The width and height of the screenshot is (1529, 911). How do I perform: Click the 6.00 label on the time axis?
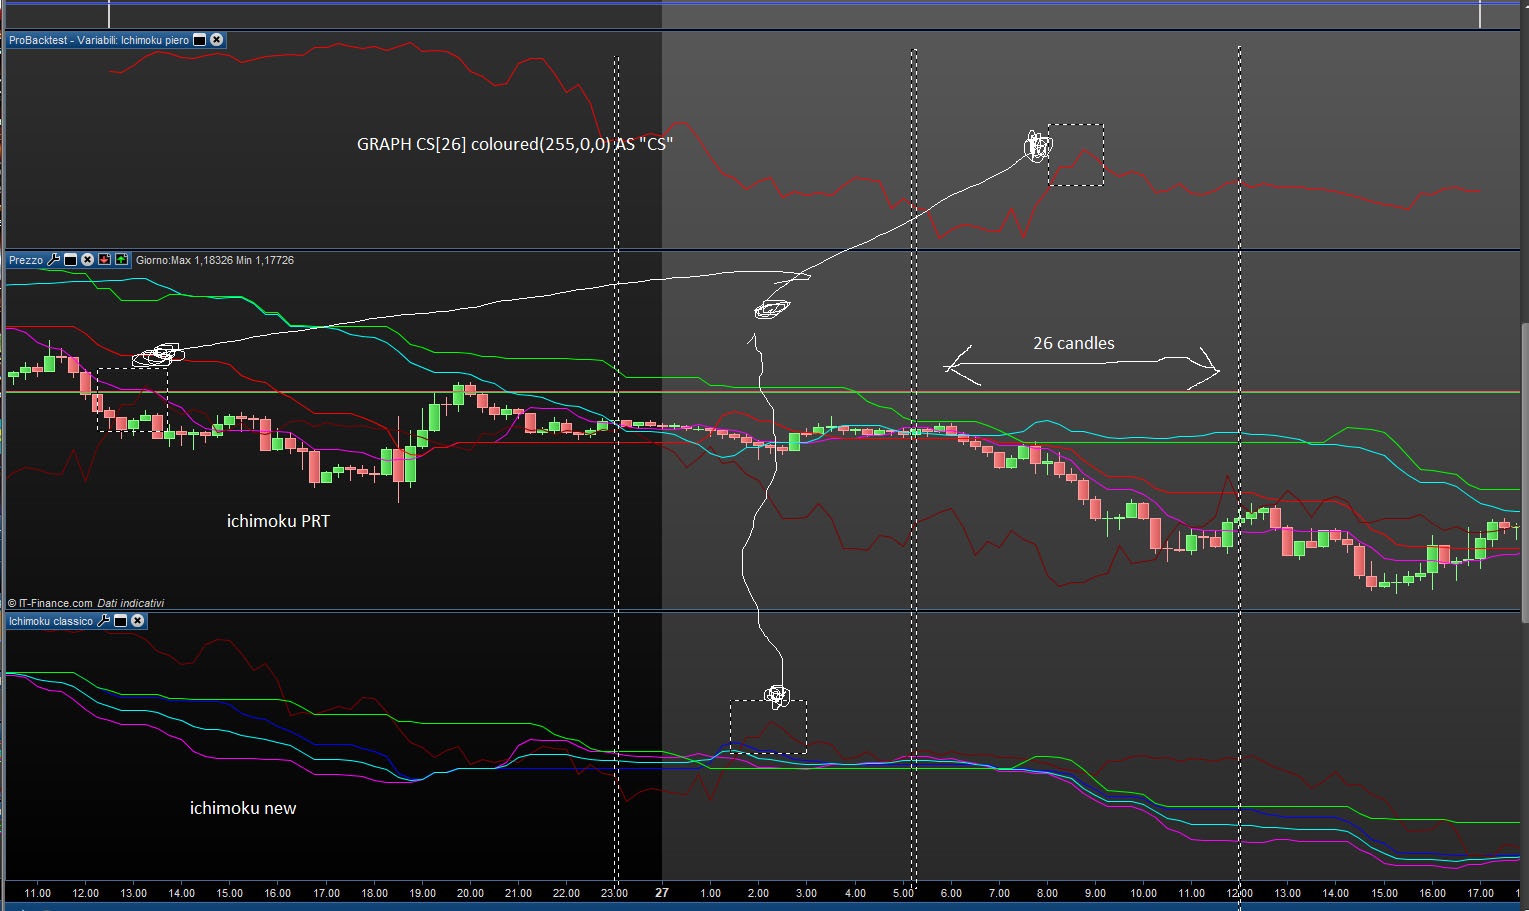tap(951, 893)
